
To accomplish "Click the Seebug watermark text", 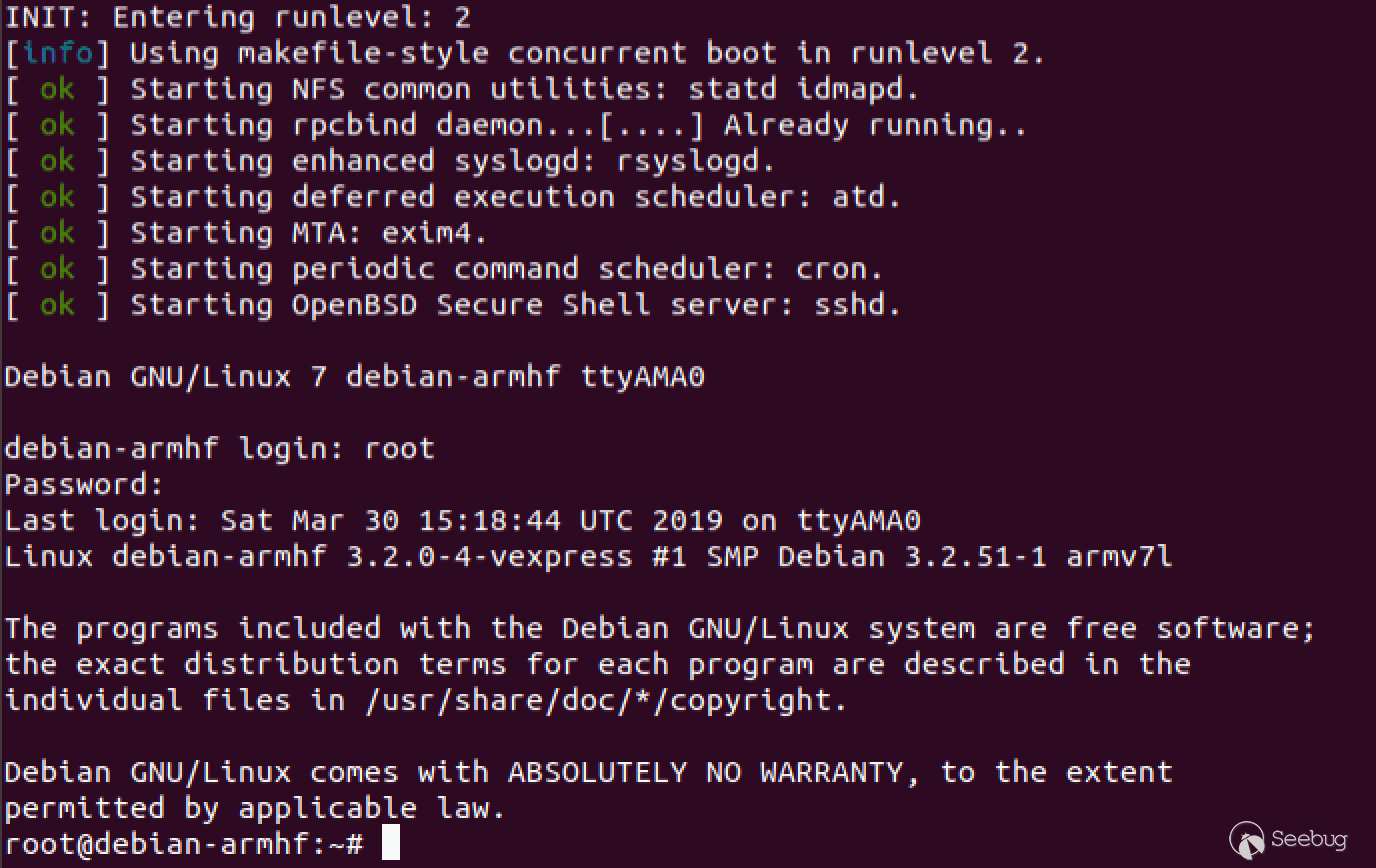I will coord(1309,839).
